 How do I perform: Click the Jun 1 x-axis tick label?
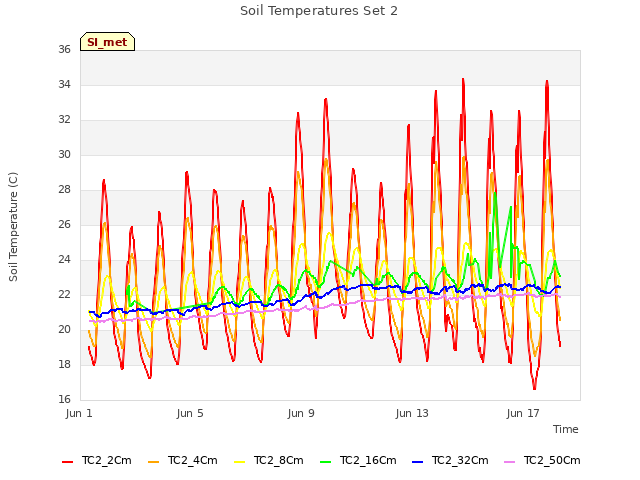(x=79, y=413)
